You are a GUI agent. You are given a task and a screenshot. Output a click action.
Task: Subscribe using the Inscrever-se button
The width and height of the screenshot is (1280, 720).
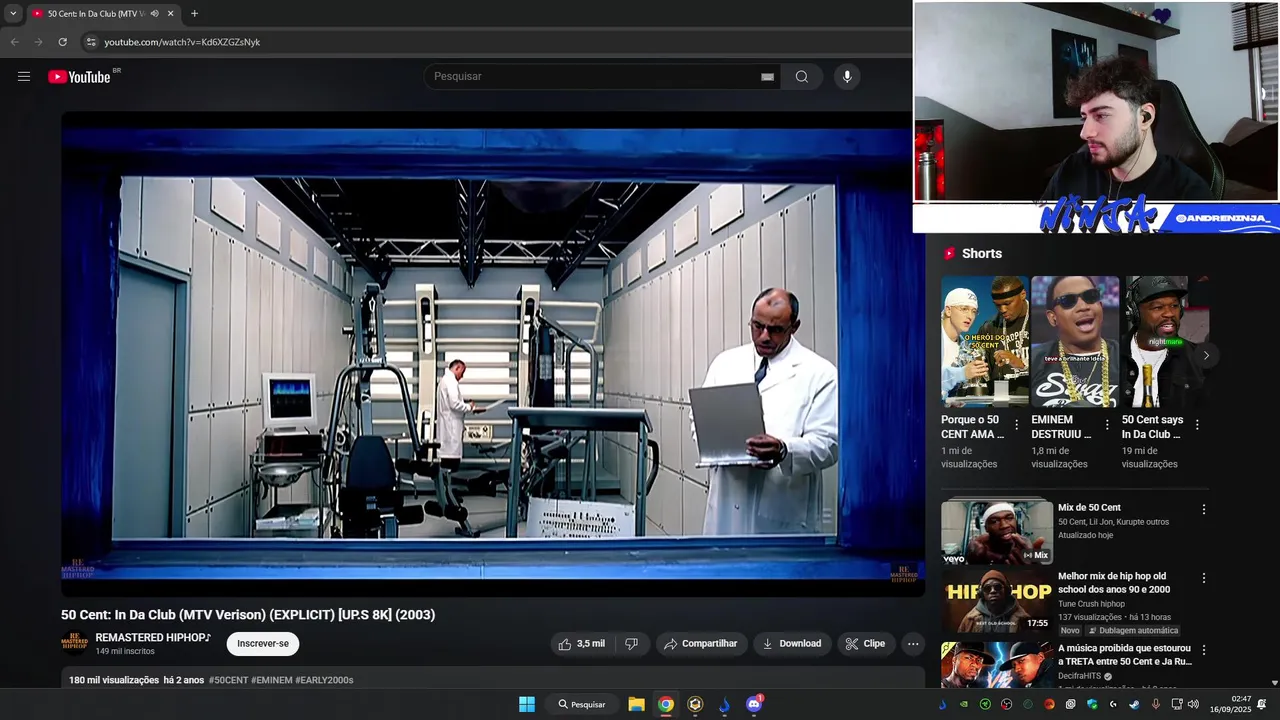[x=263, y=644]
